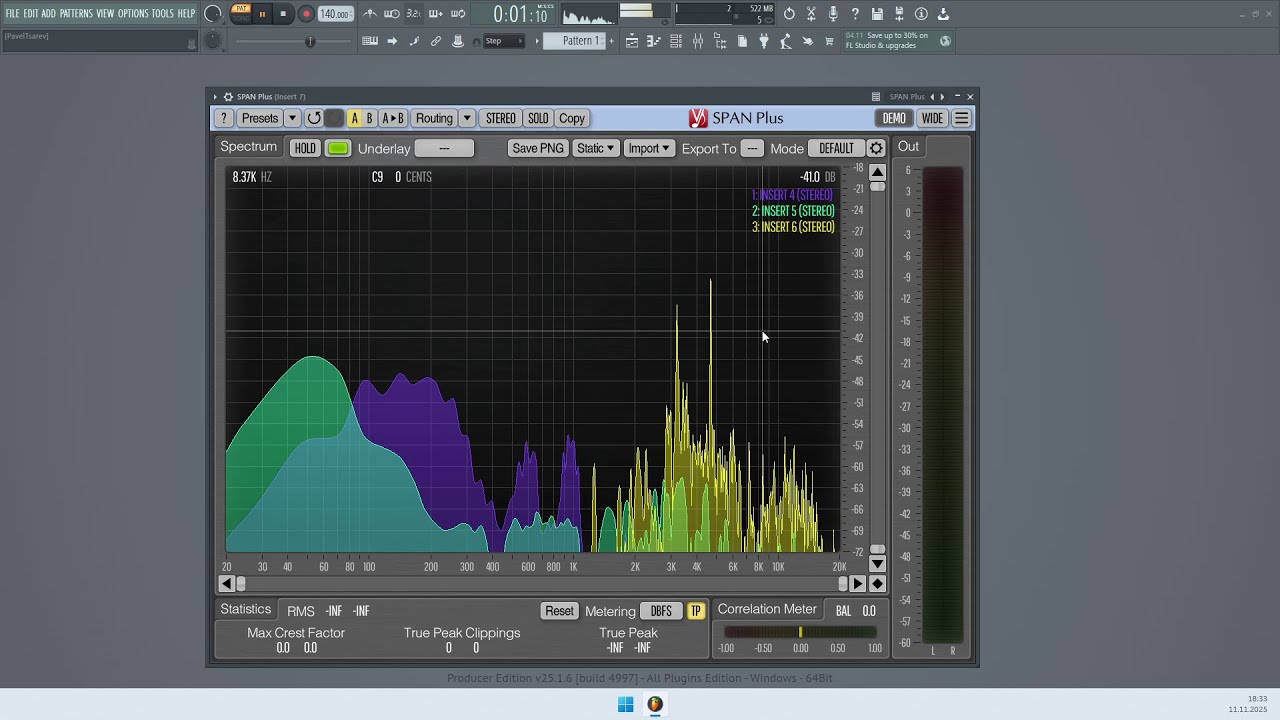Open the Static dropdown
Viewport: 1280px width, 720px height.
pos(595,148)
